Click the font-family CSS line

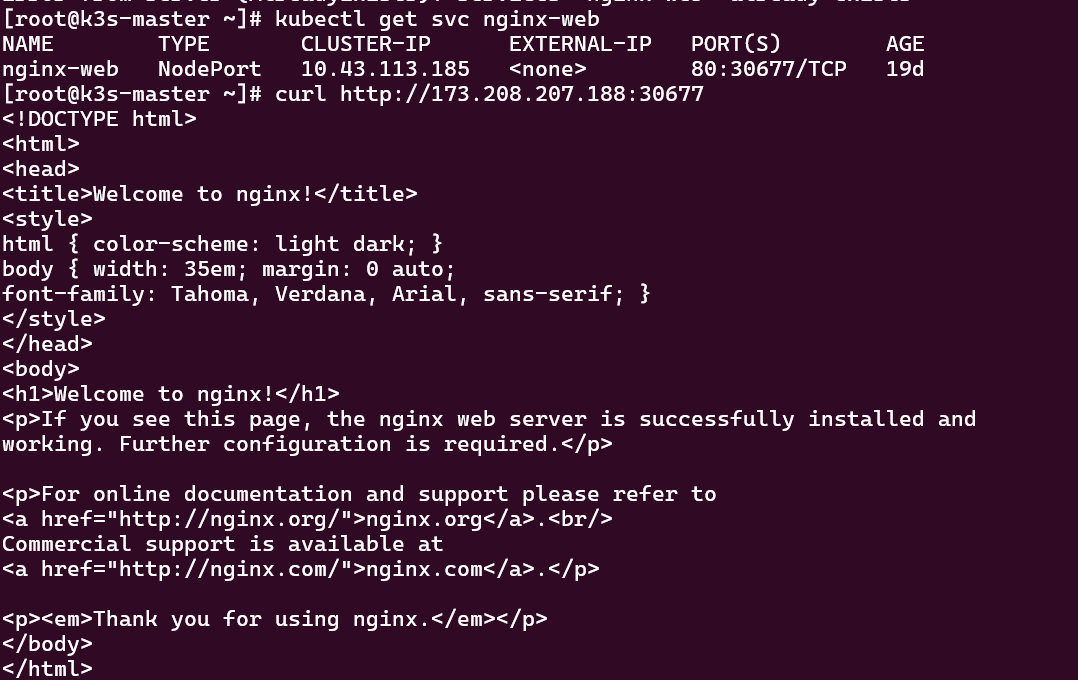pyautogui.click(x=326, y=294)
